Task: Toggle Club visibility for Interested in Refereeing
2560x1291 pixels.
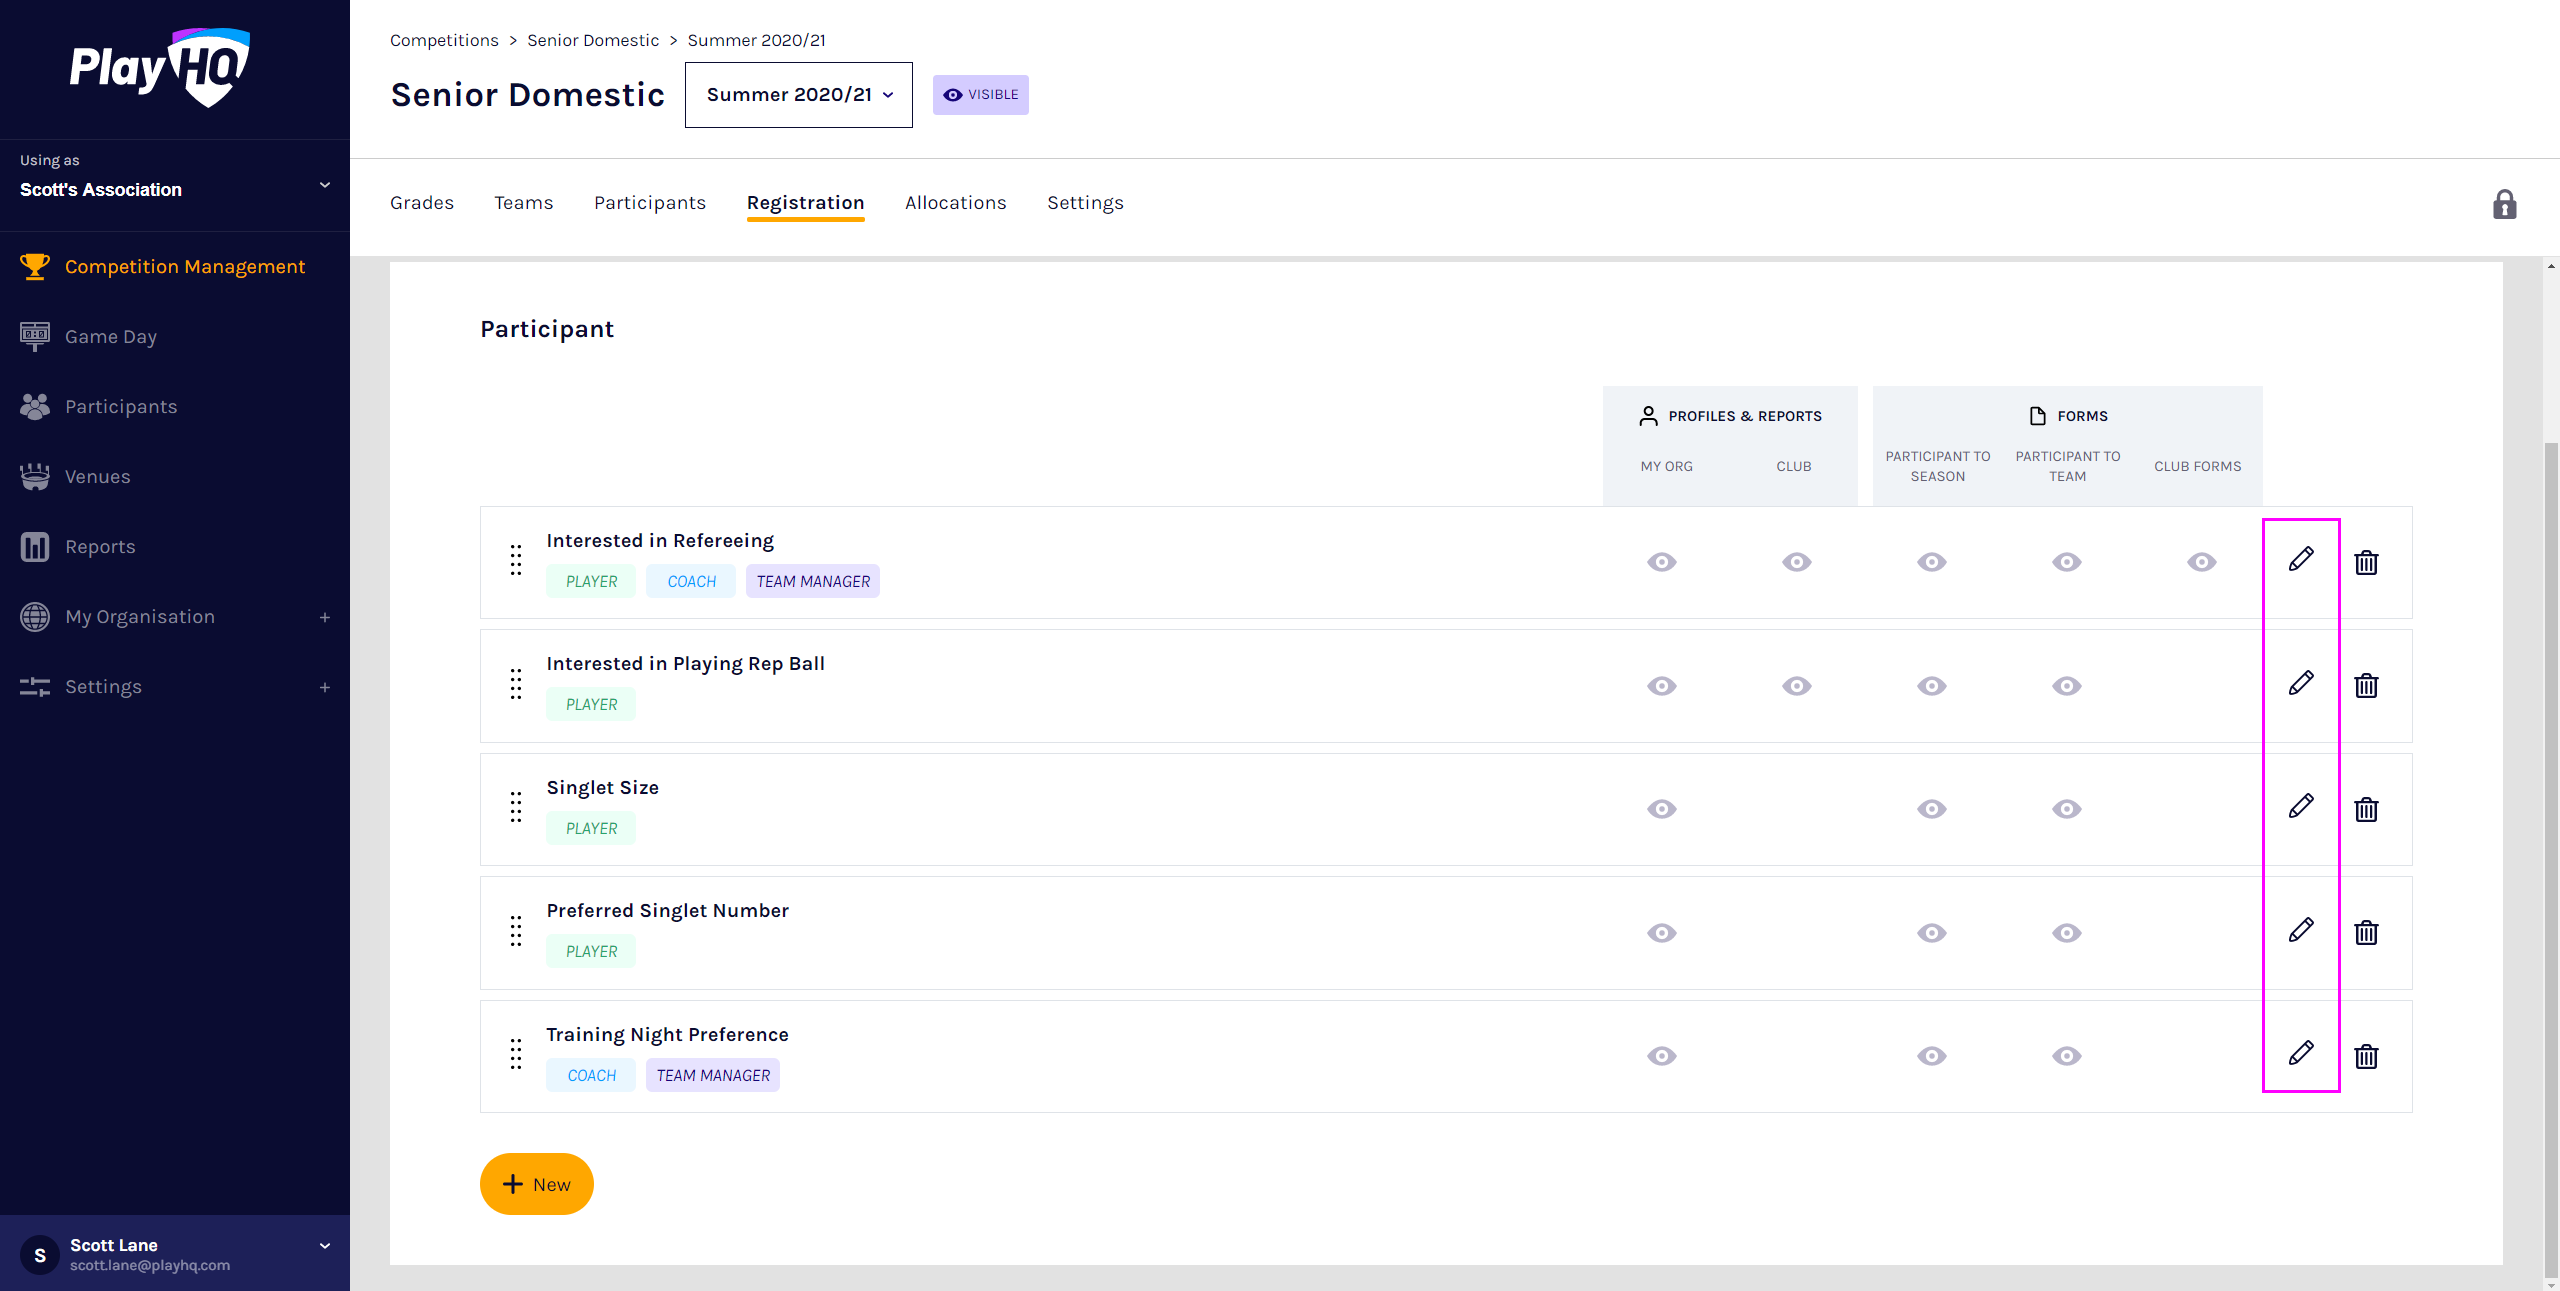Action: pyautogui.click(x=1797, y=562)
